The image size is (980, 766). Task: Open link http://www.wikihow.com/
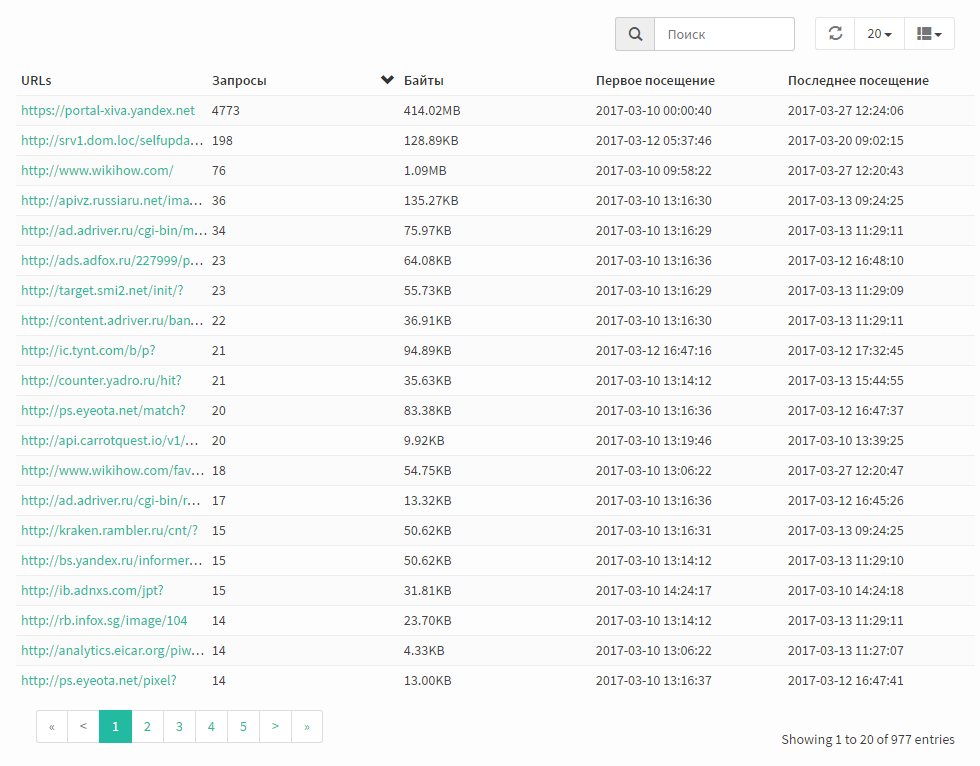tap(98, 171)
